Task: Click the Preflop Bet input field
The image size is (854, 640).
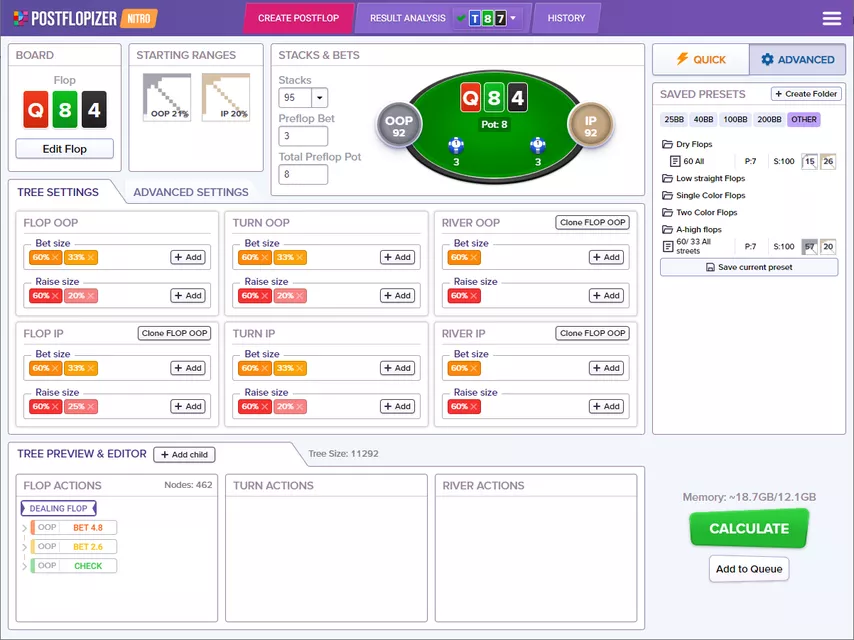Action: click(303, 136)
